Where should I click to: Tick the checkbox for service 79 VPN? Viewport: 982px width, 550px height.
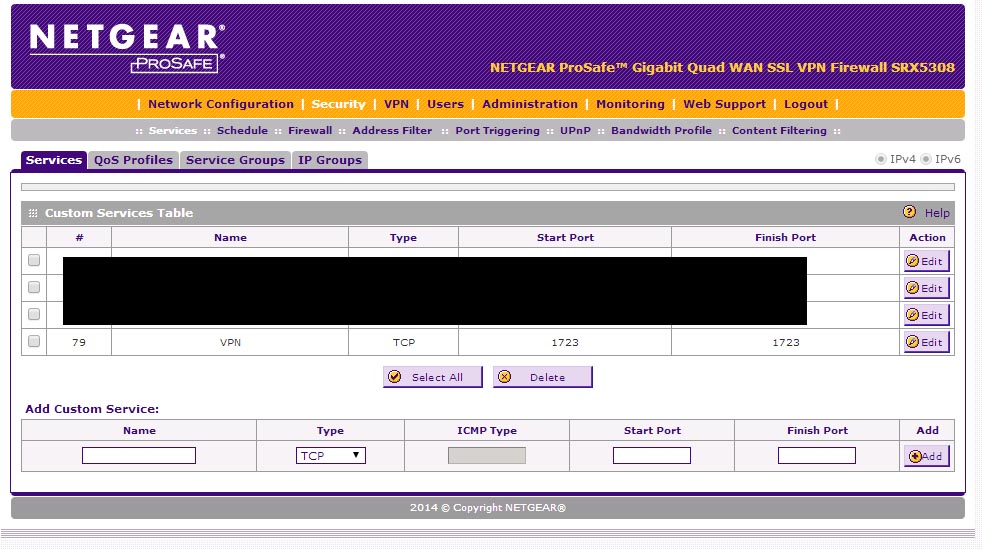pyautogui.click(x=34, y=341)
